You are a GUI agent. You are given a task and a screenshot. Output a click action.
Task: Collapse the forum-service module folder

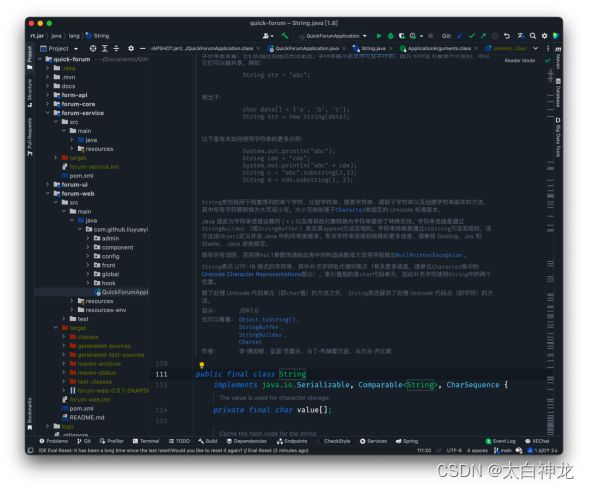48,113
